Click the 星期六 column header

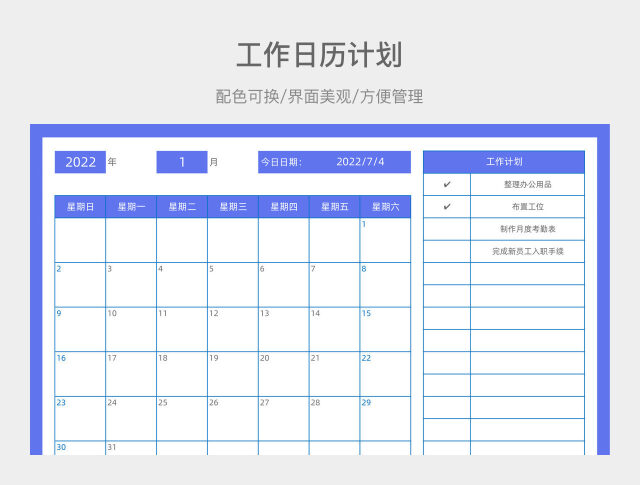[385, 207]
